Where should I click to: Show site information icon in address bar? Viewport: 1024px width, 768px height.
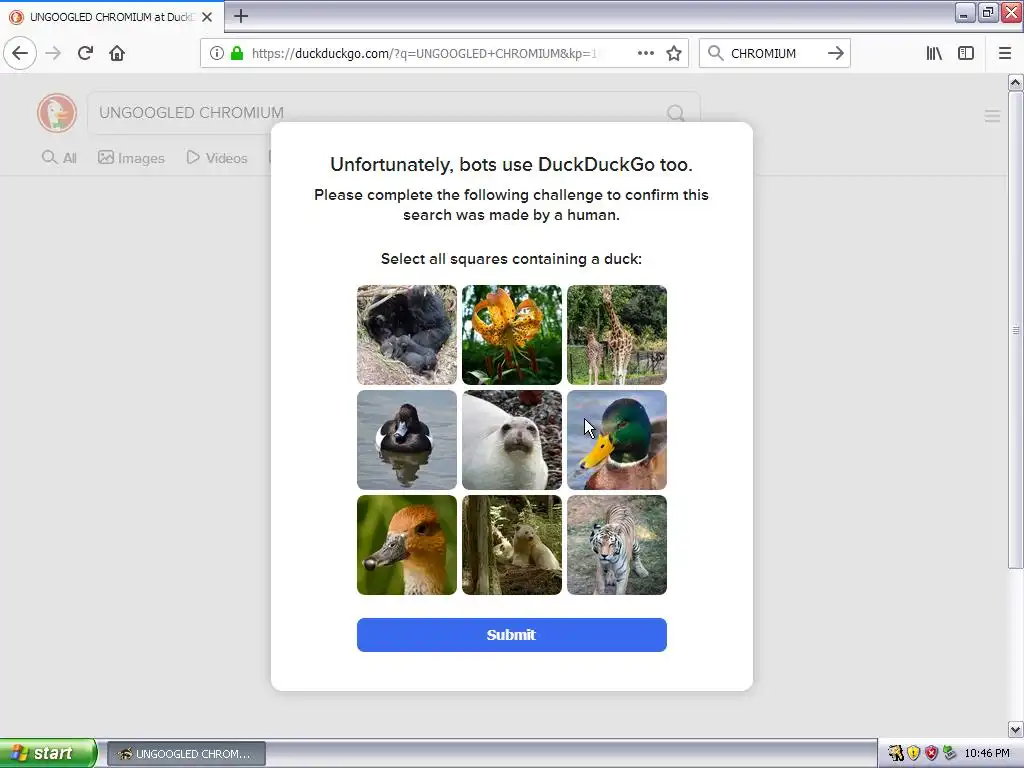[x=217, y=53]
